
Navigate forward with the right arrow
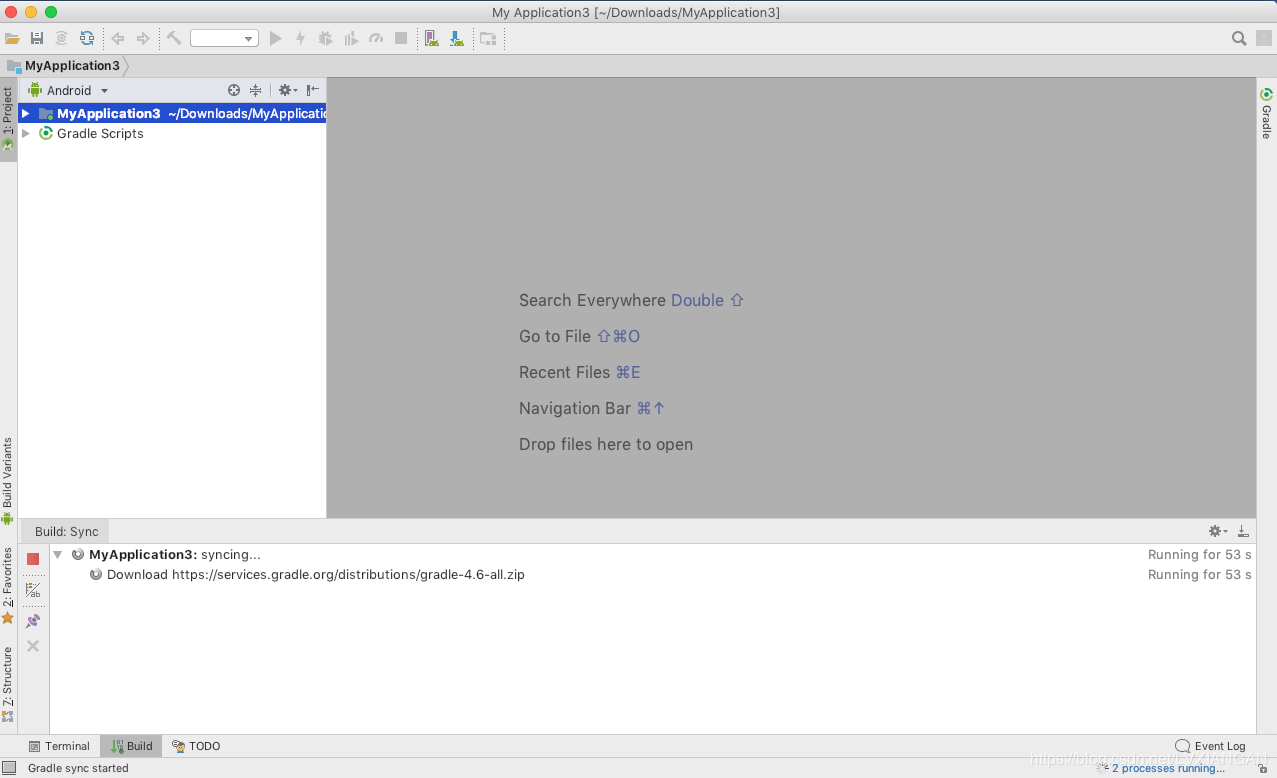click(143, 38)
